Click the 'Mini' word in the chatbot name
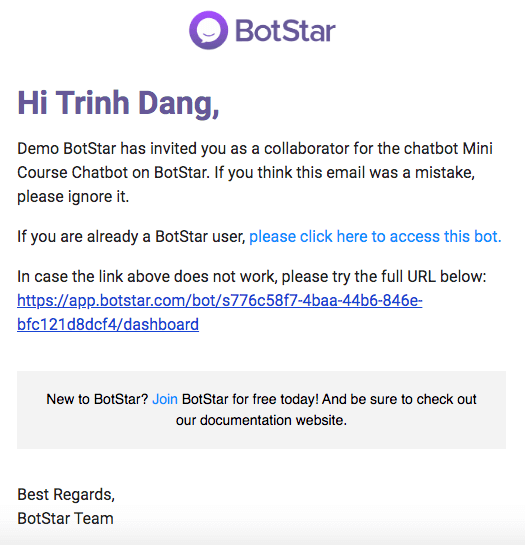 pyautogui.click(x=477, y=148)
